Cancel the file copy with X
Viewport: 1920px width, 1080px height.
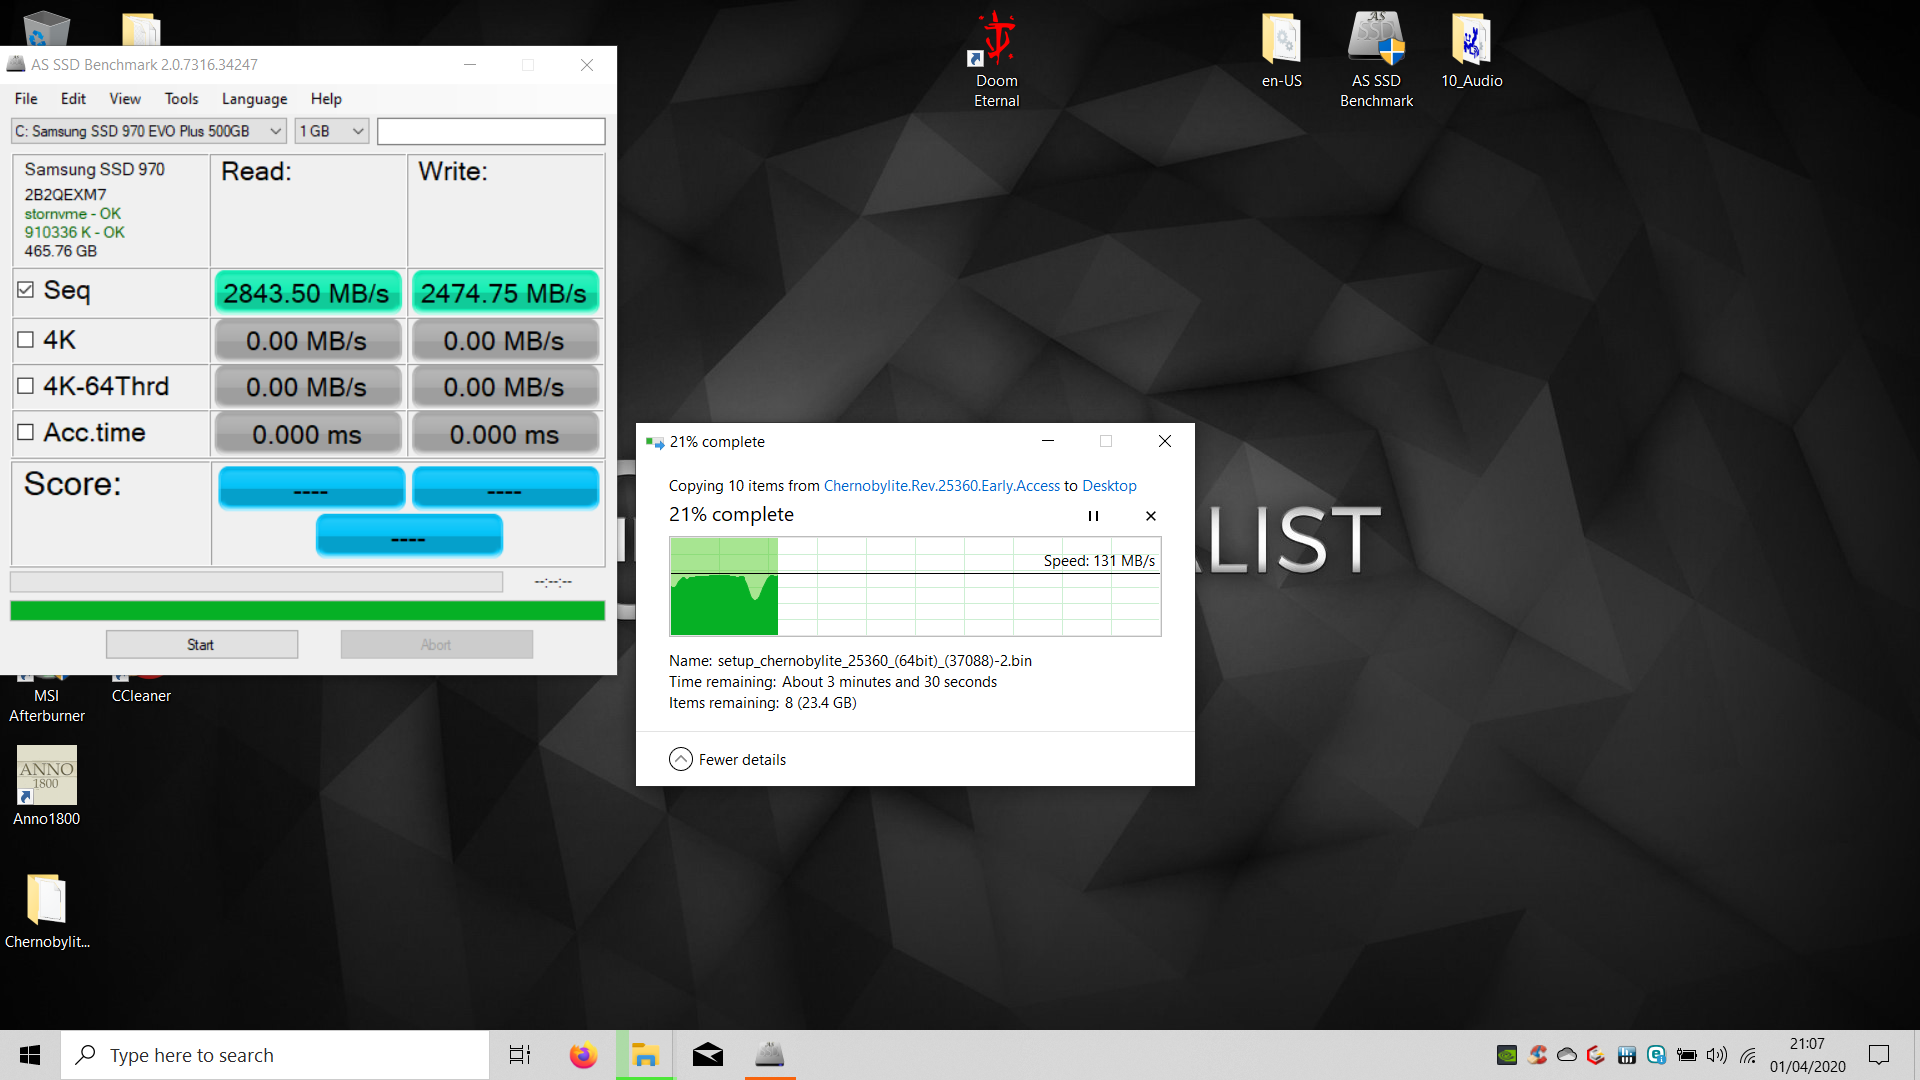[1151, 516]
